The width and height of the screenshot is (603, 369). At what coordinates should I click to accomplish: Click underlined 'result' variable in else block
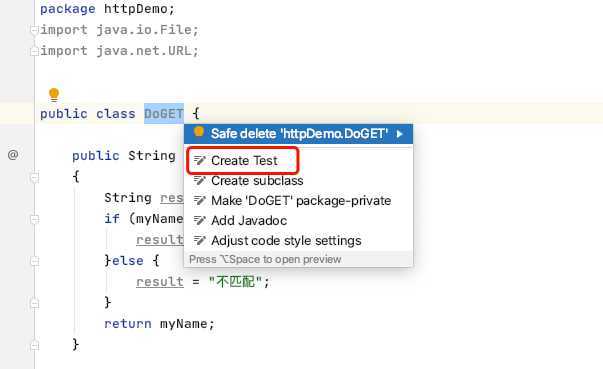[x=160, y=282]
